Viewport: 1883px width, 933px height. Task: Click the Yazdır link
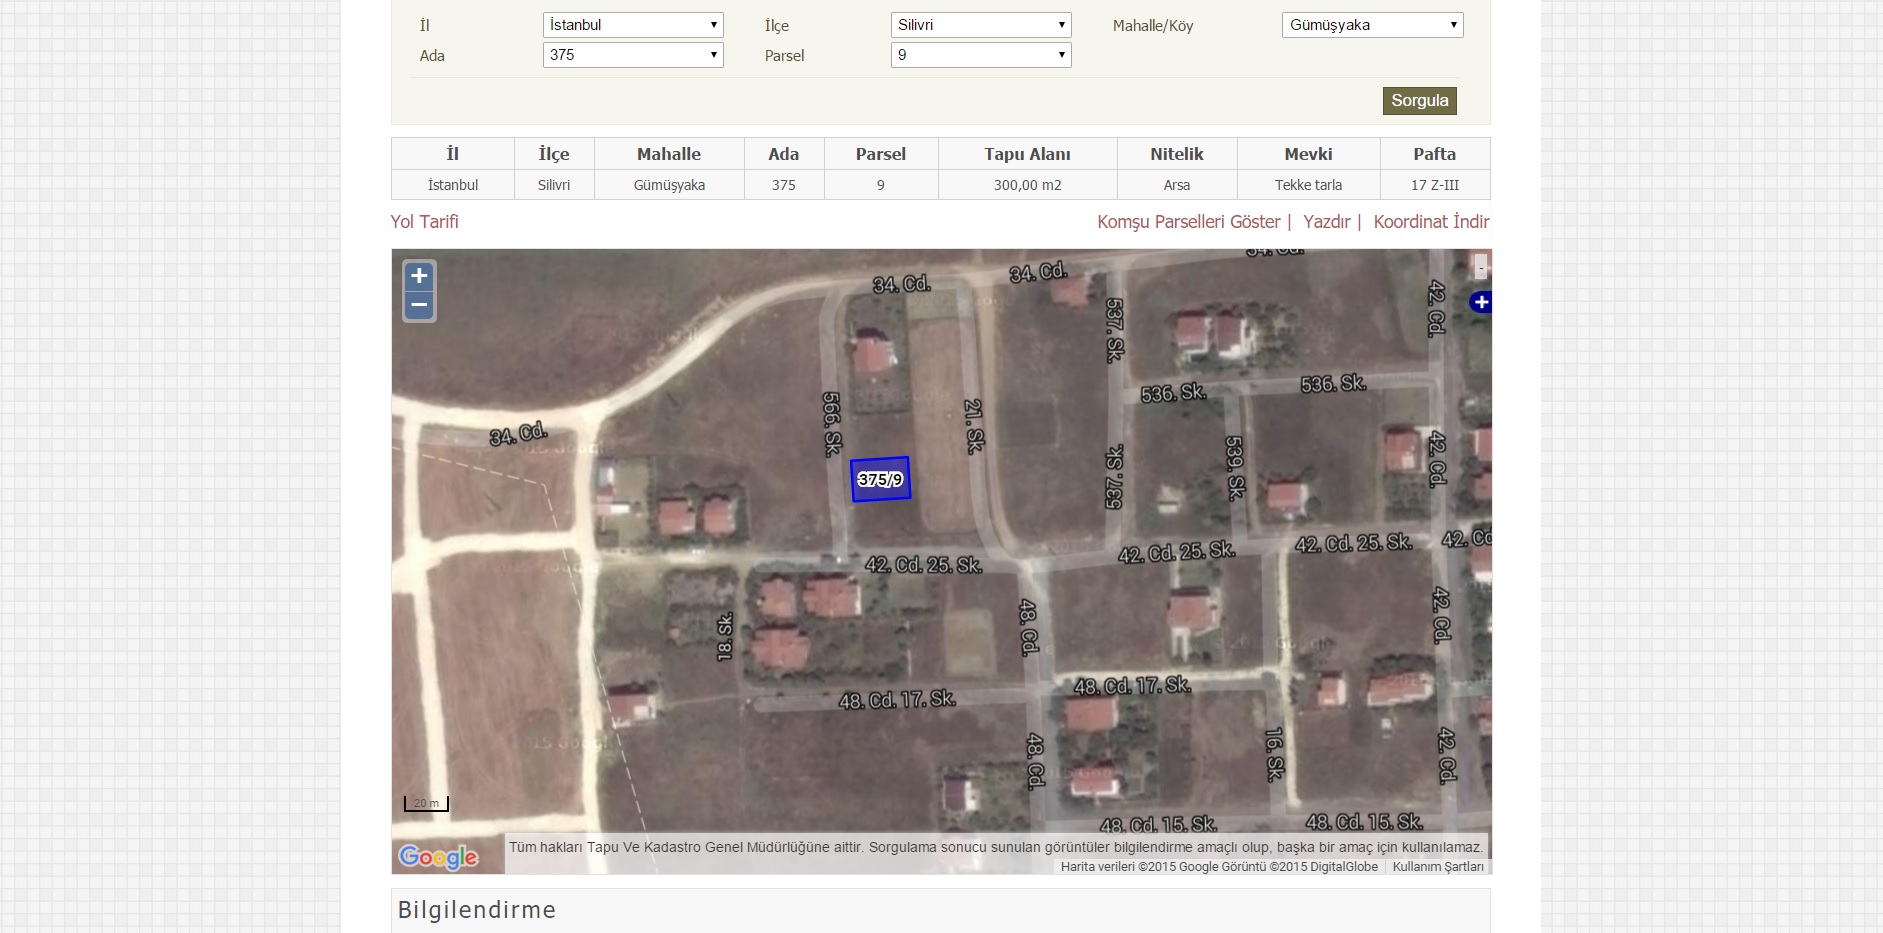(1327, 222)
